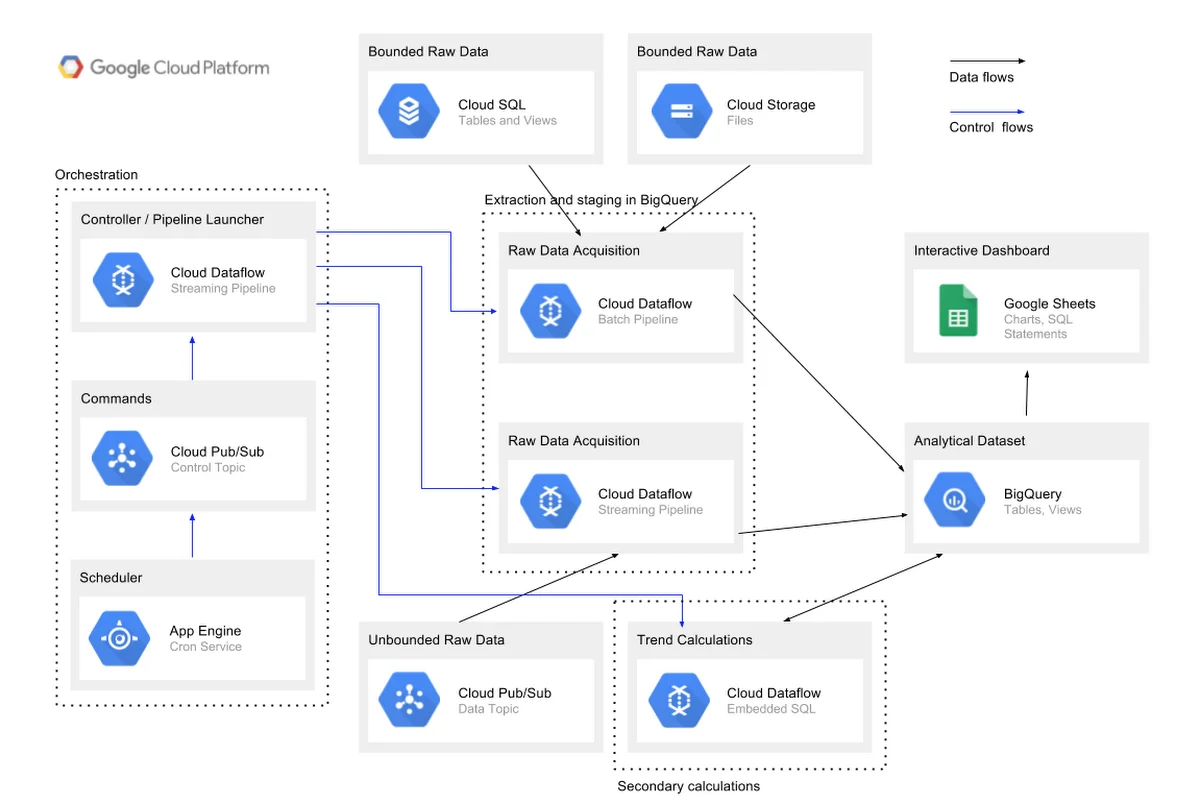
Task: Select the Cloud Storage Files icon
Action: (x=681, y=112)
